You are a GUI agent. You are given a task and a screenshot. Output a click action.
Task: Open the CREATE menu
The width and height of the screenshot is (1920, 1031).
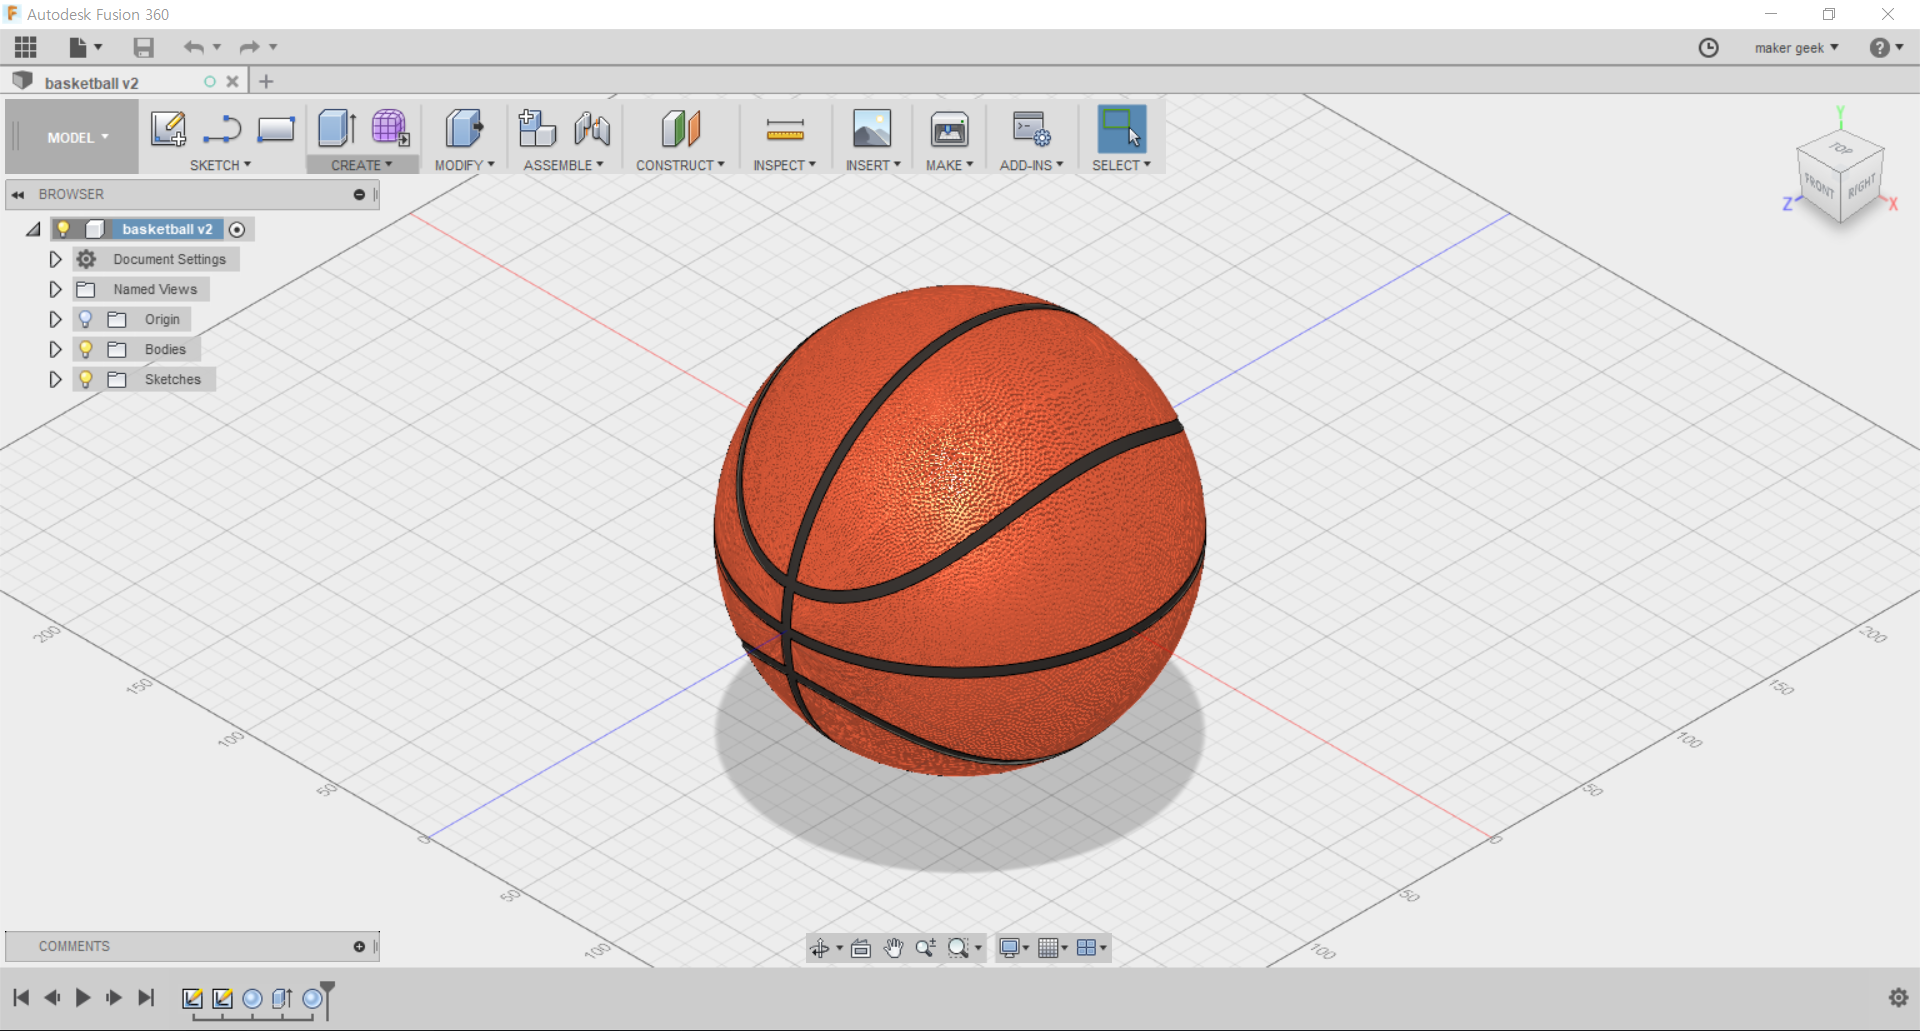[362, 165]
